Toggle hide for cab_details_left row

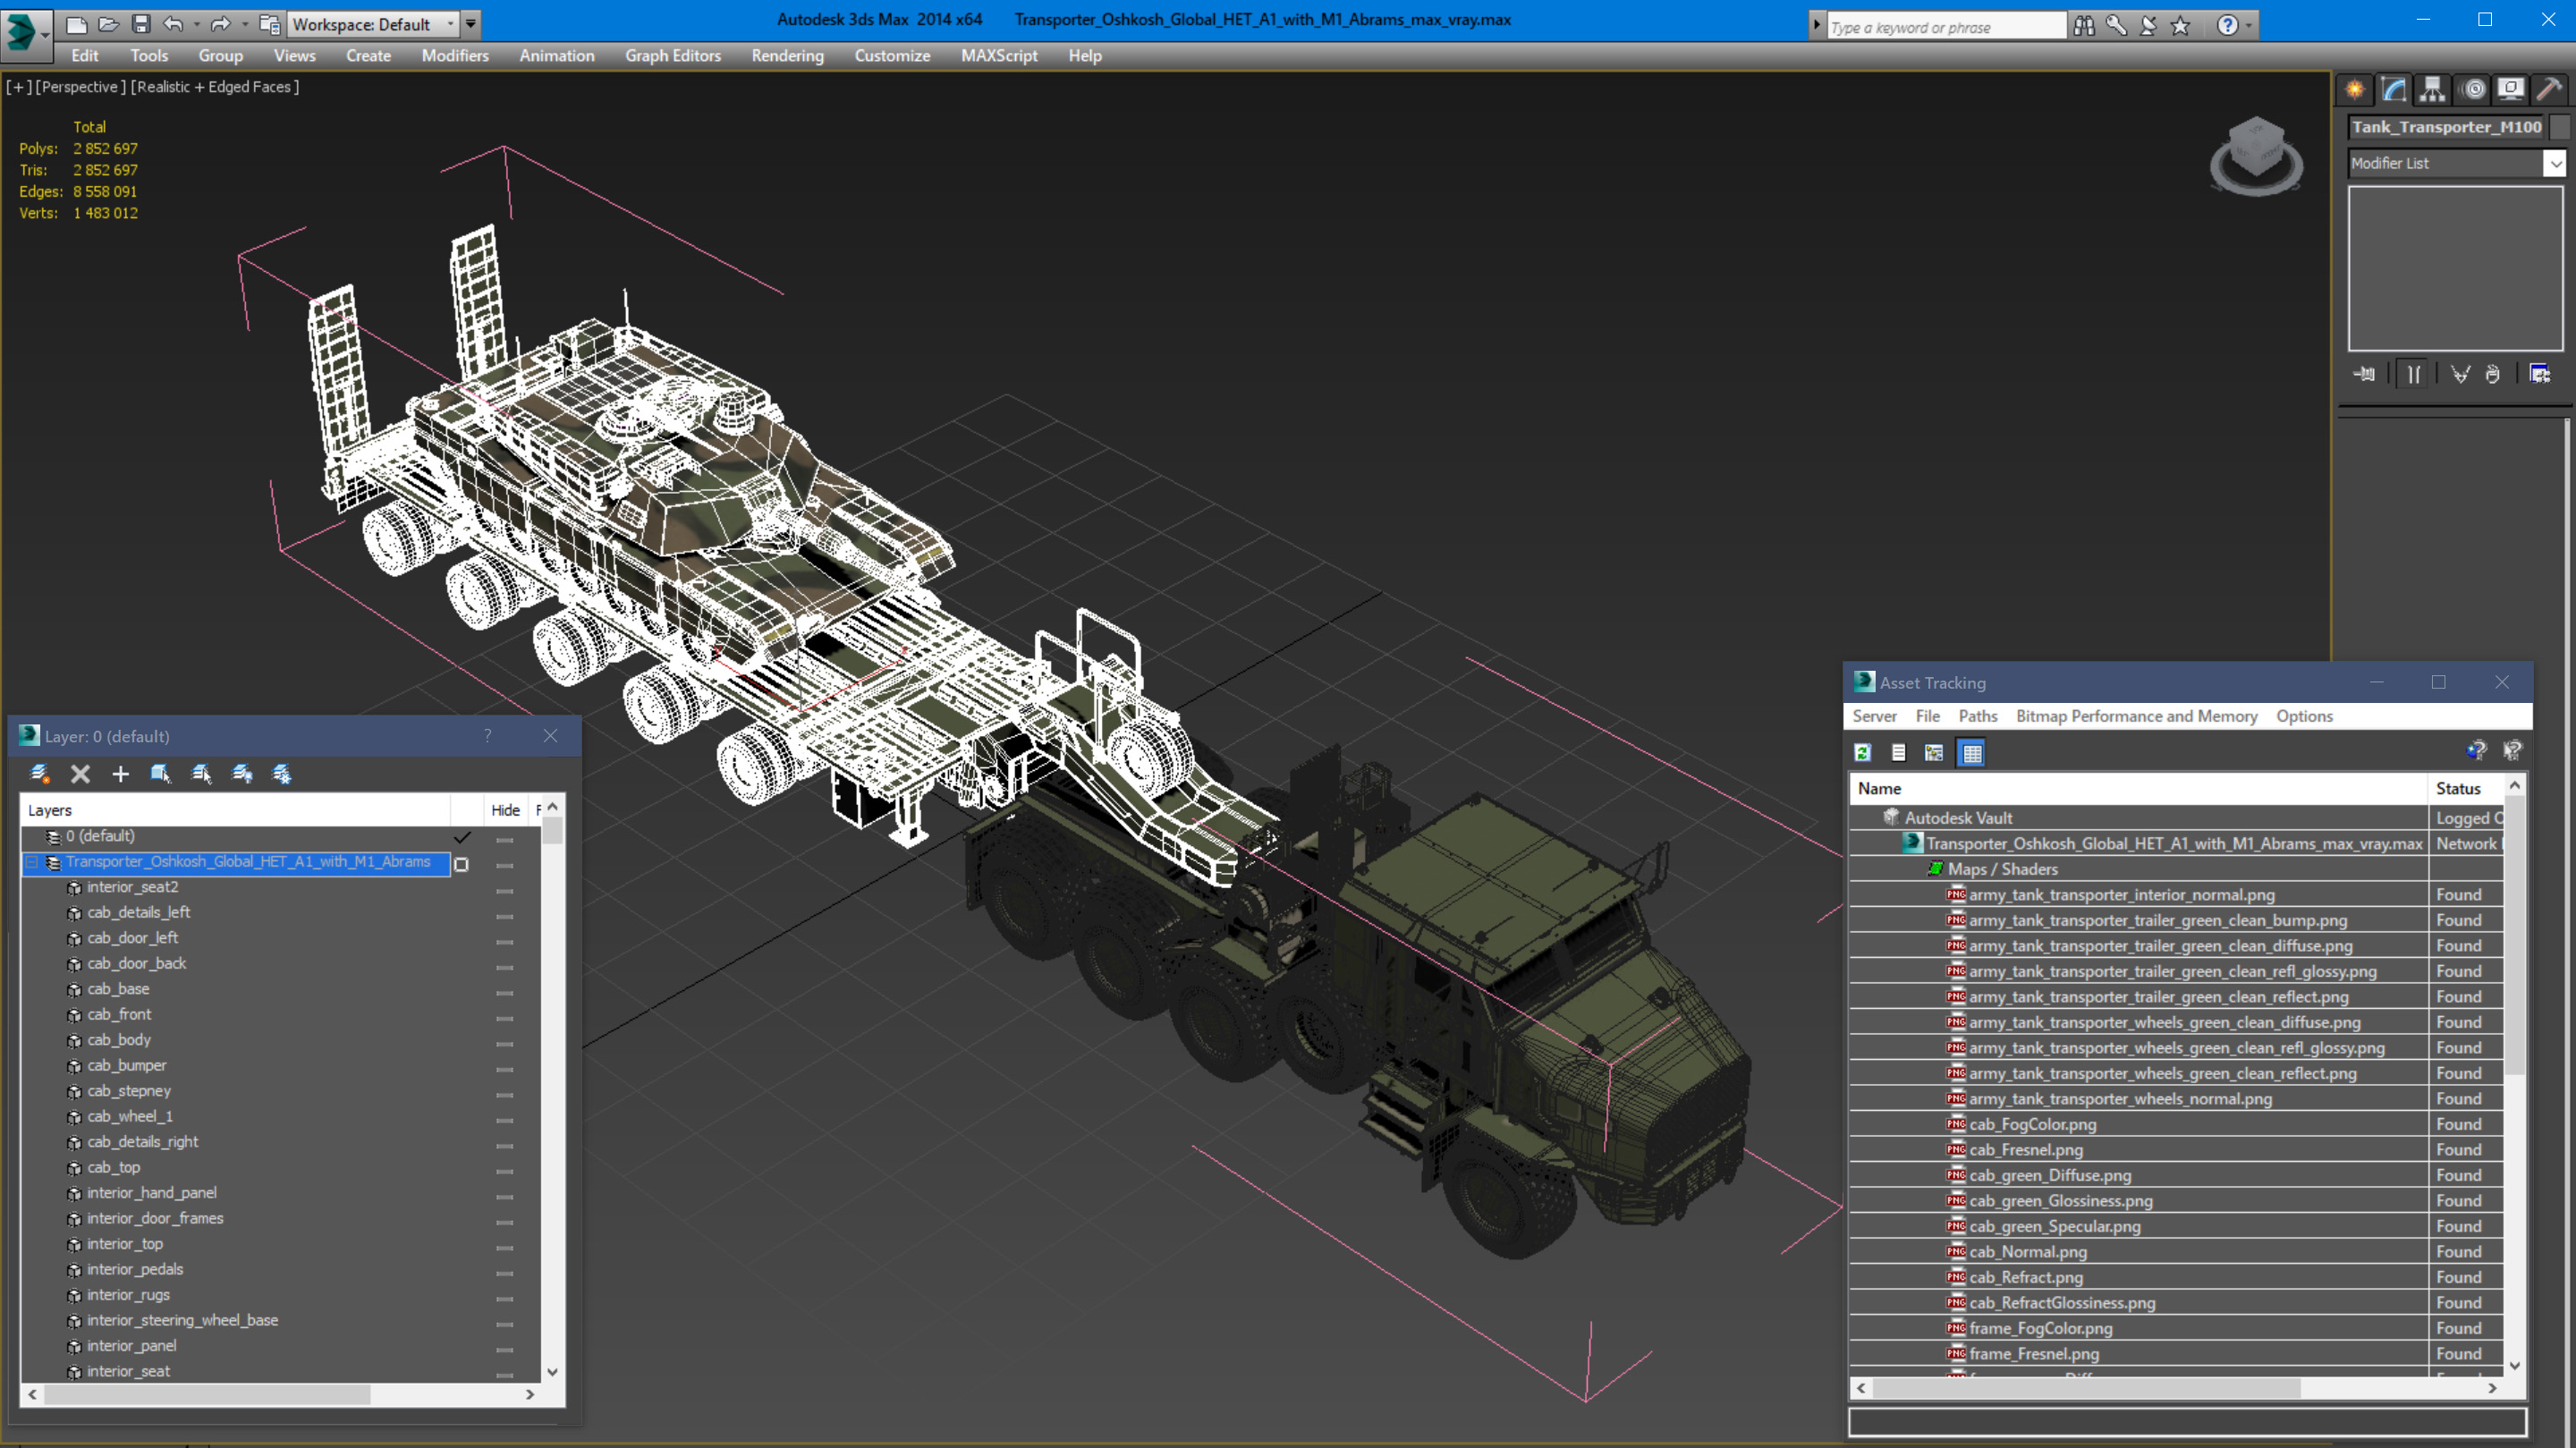click(505, 915)
